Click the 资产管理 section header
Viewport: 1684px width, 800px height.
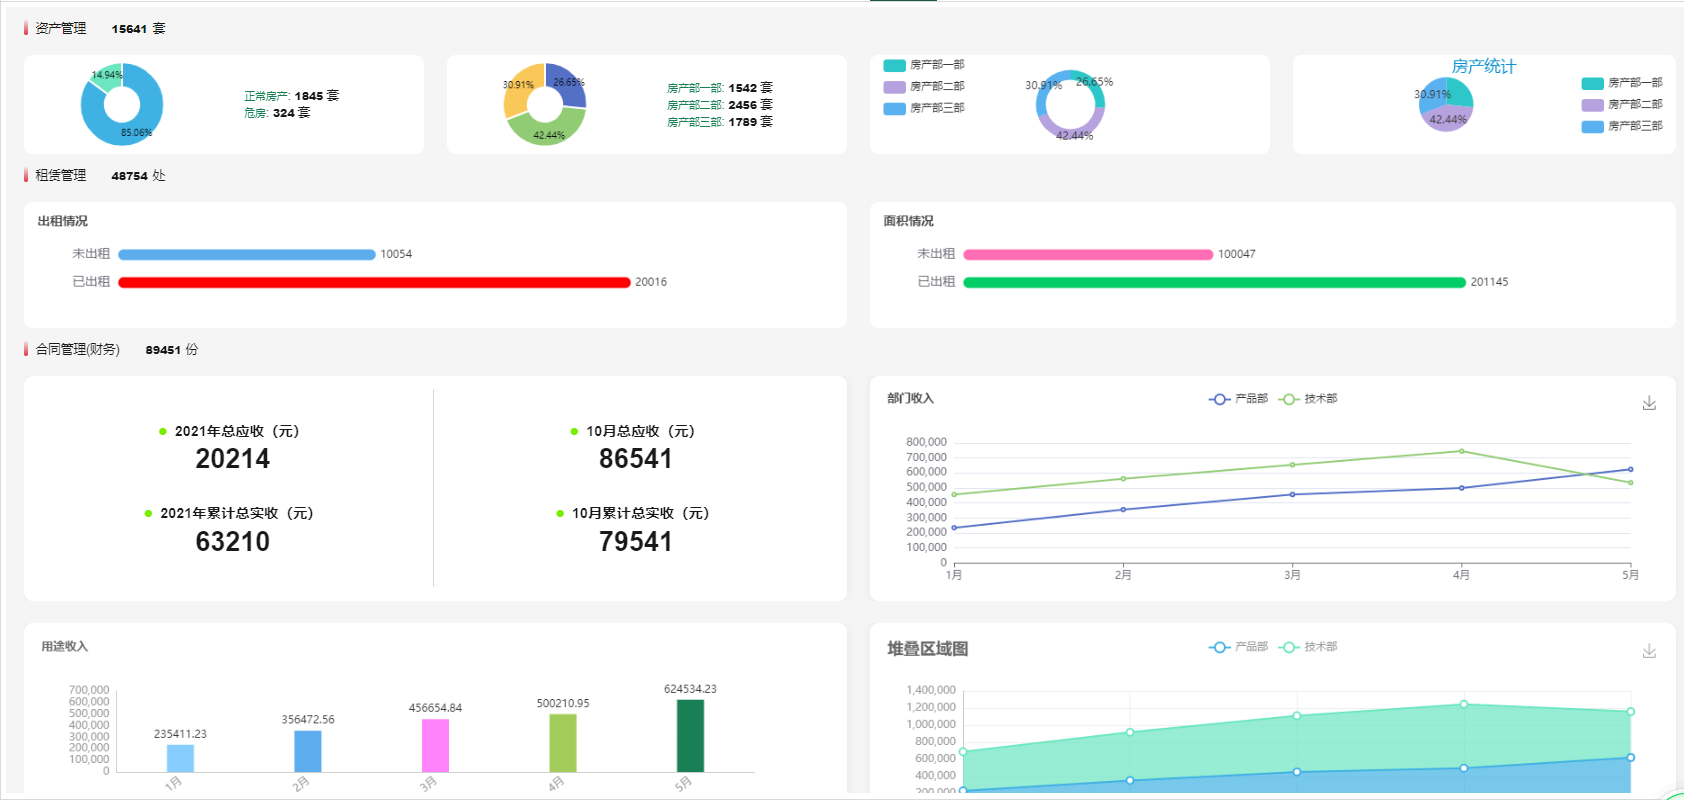(x=61, y=28)
